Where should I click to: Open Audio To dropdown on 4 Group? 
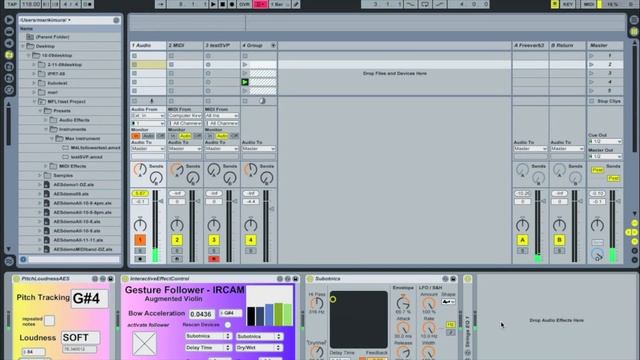click(259, 149)
